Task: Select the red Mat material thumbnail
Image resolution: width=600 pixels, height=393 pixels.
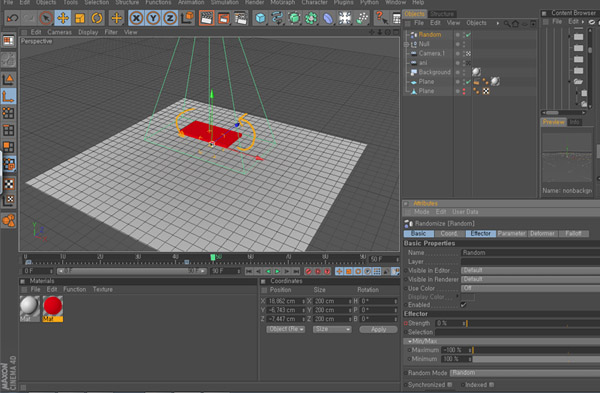Action: (x=53, y=308)
